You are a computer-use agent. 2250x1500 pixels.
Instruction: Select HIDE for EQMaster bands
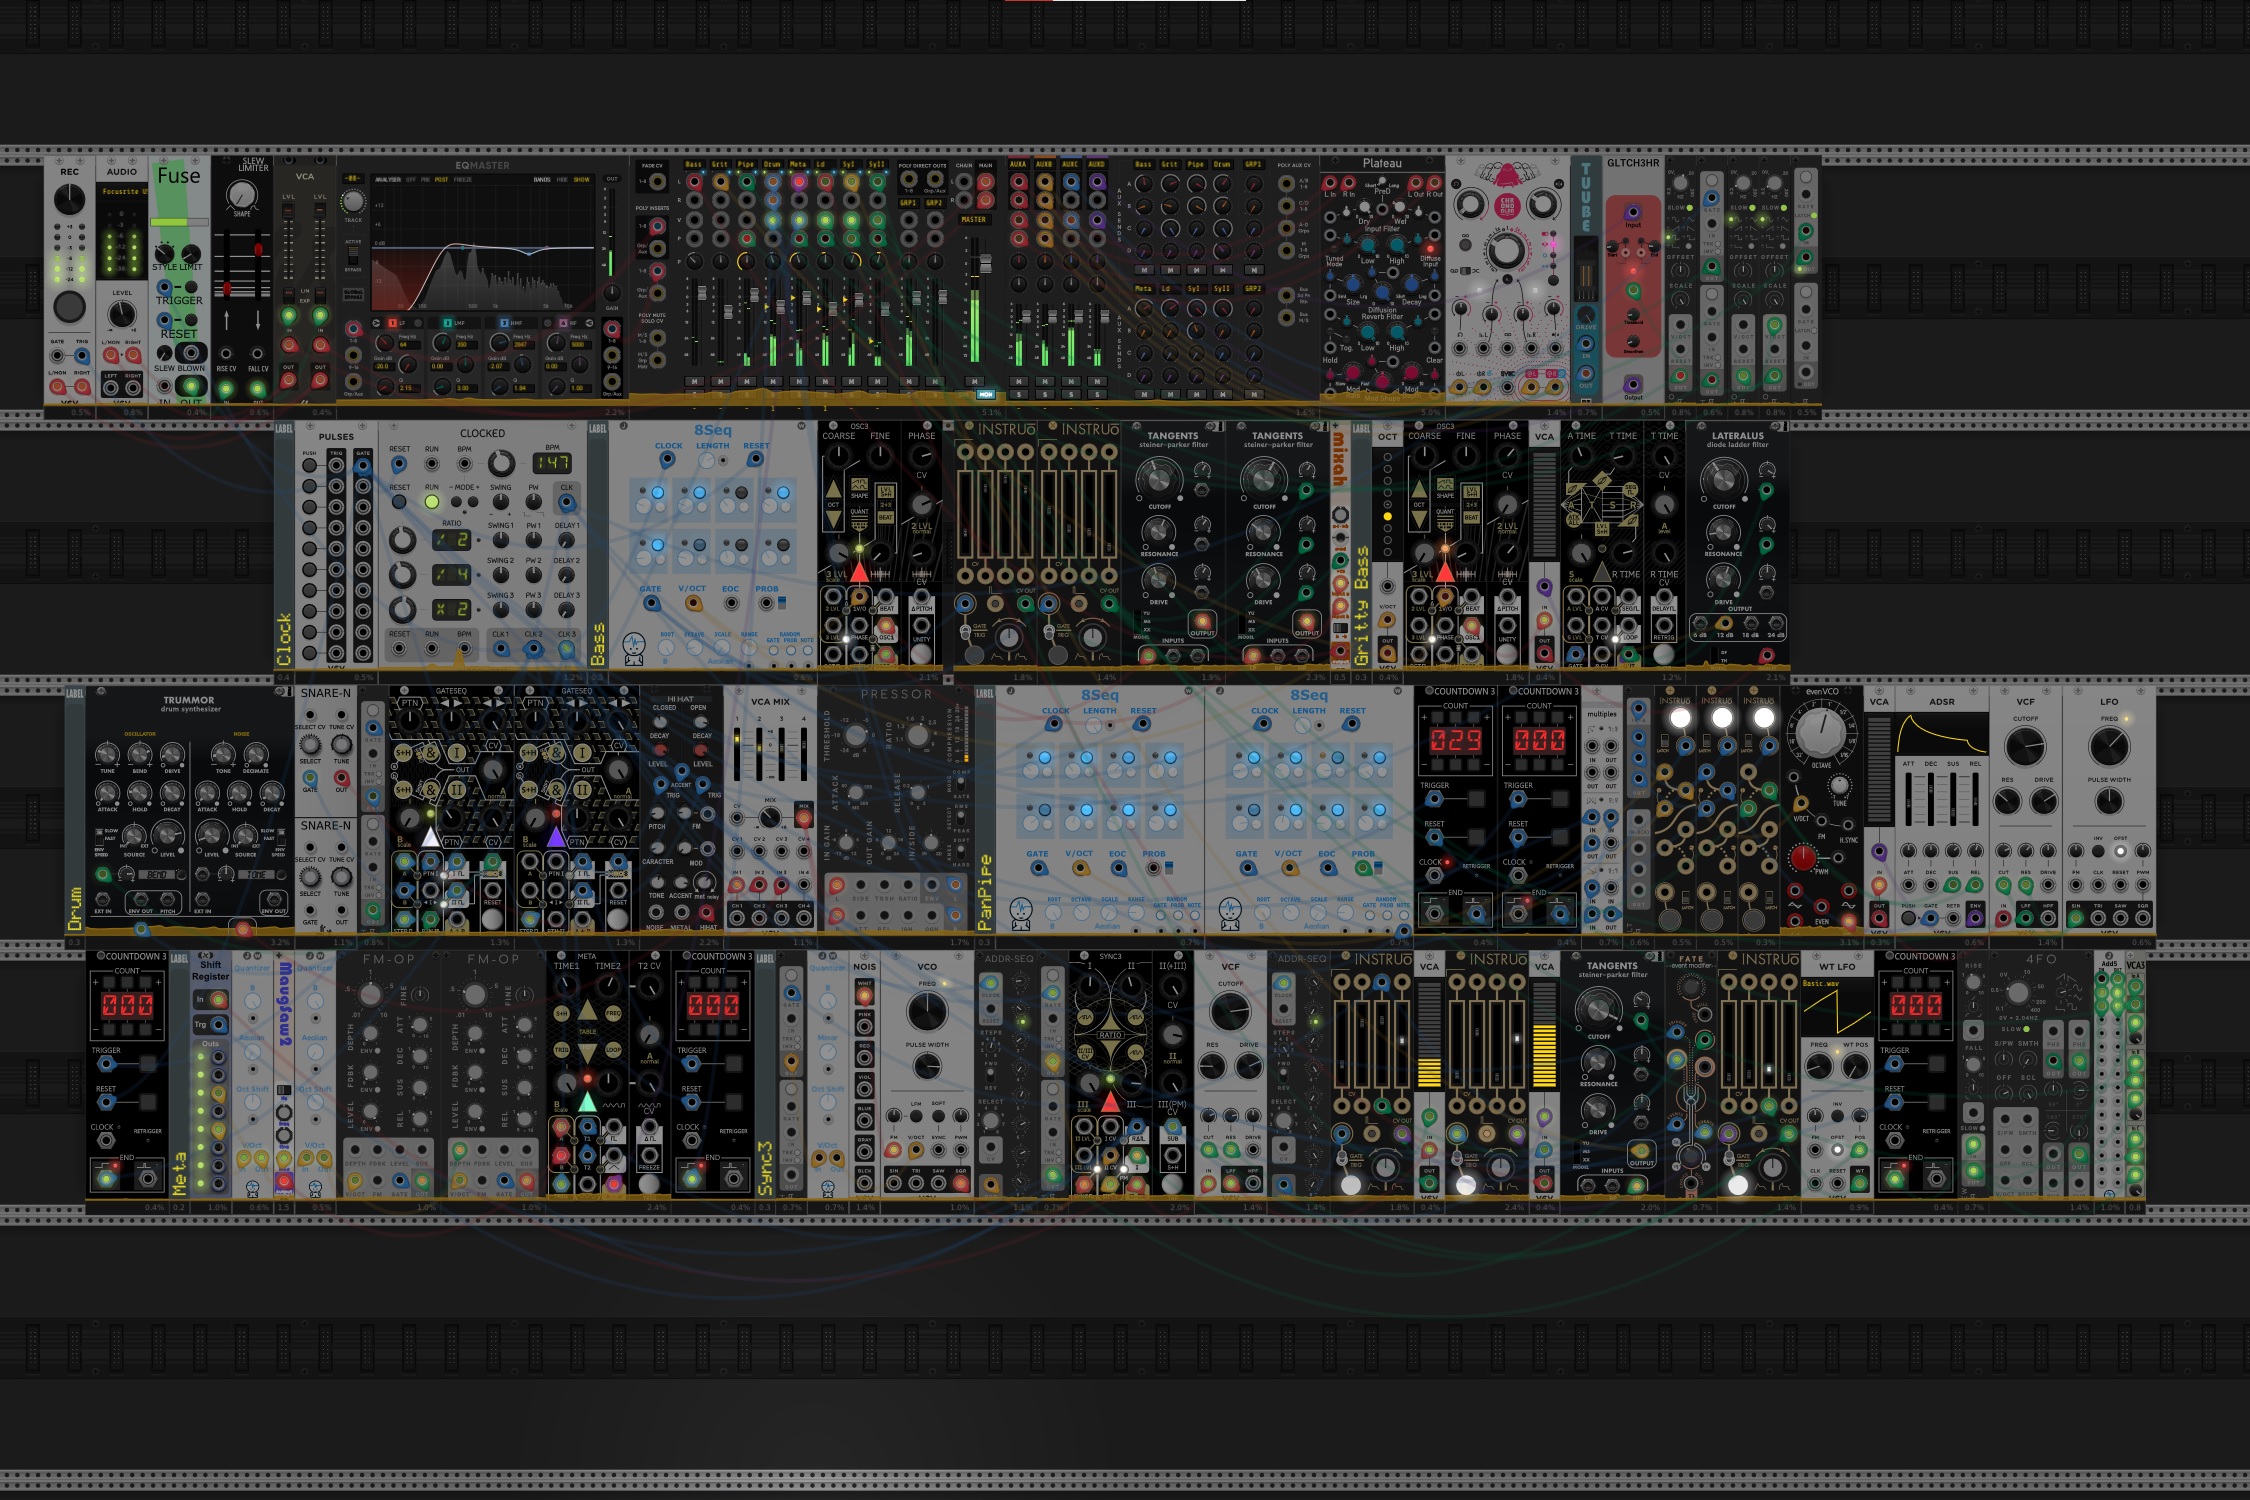click(562, 180)
